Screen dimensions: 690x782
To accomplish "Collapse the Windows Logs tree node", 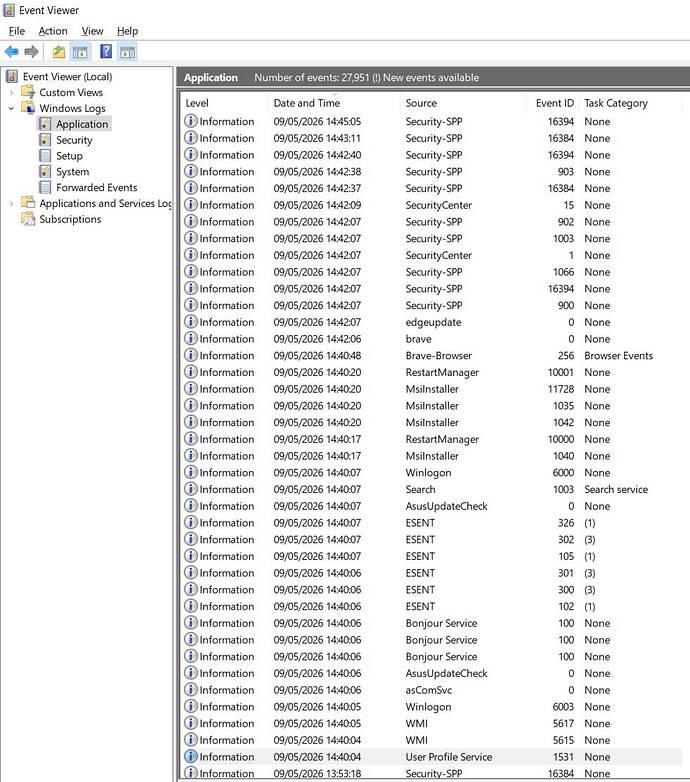I will pyautogui.click(x=11, y=108).
